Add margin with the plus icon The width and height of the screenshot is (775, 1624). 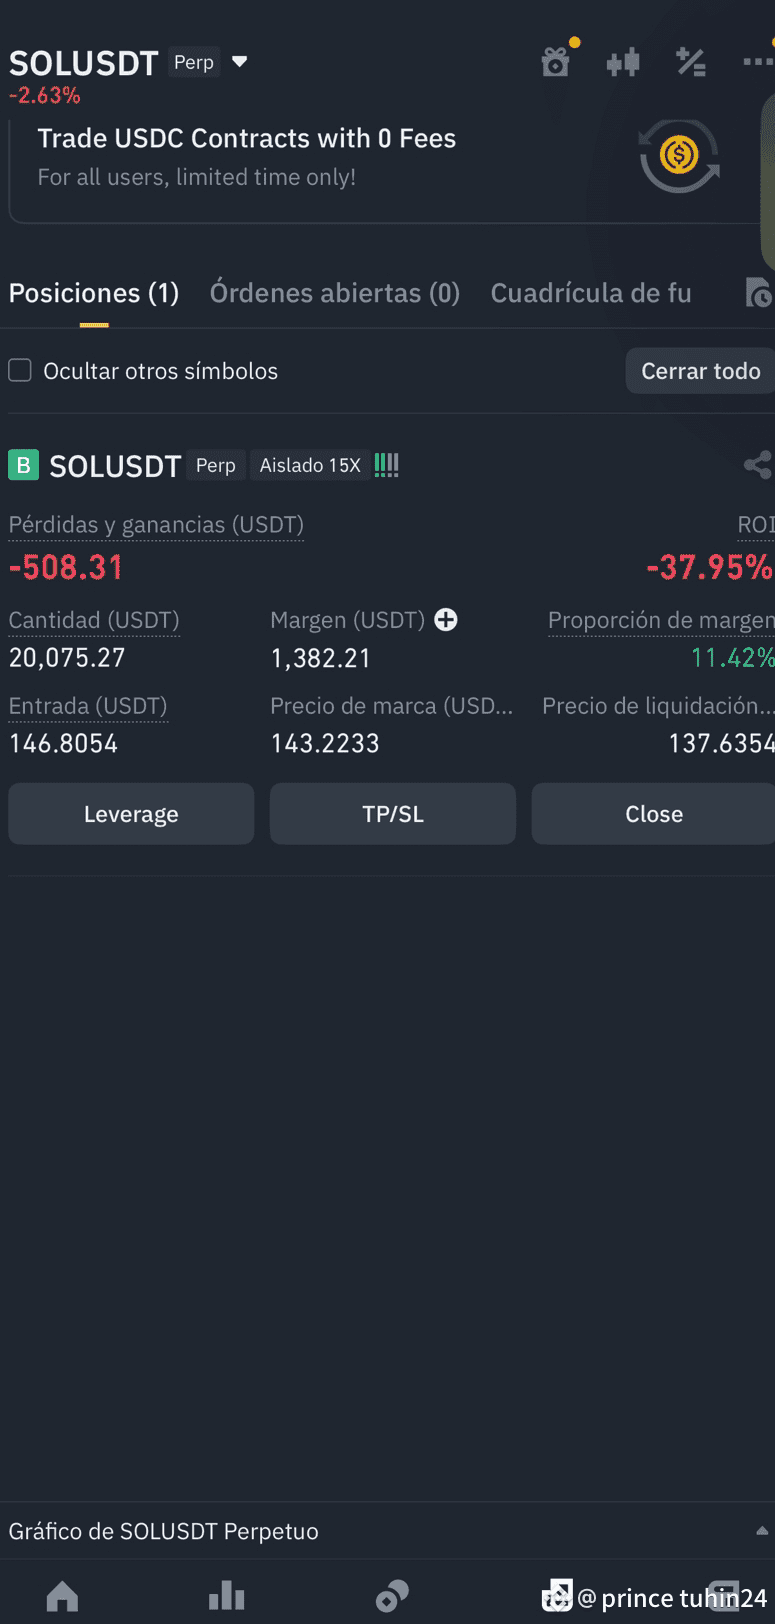(446, 620)
